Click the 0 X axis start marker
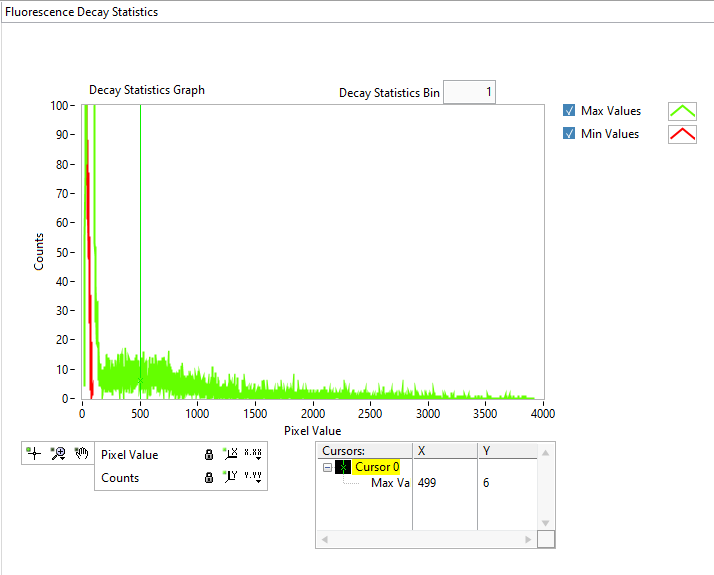Screen dimensions: 714x575 82,413
